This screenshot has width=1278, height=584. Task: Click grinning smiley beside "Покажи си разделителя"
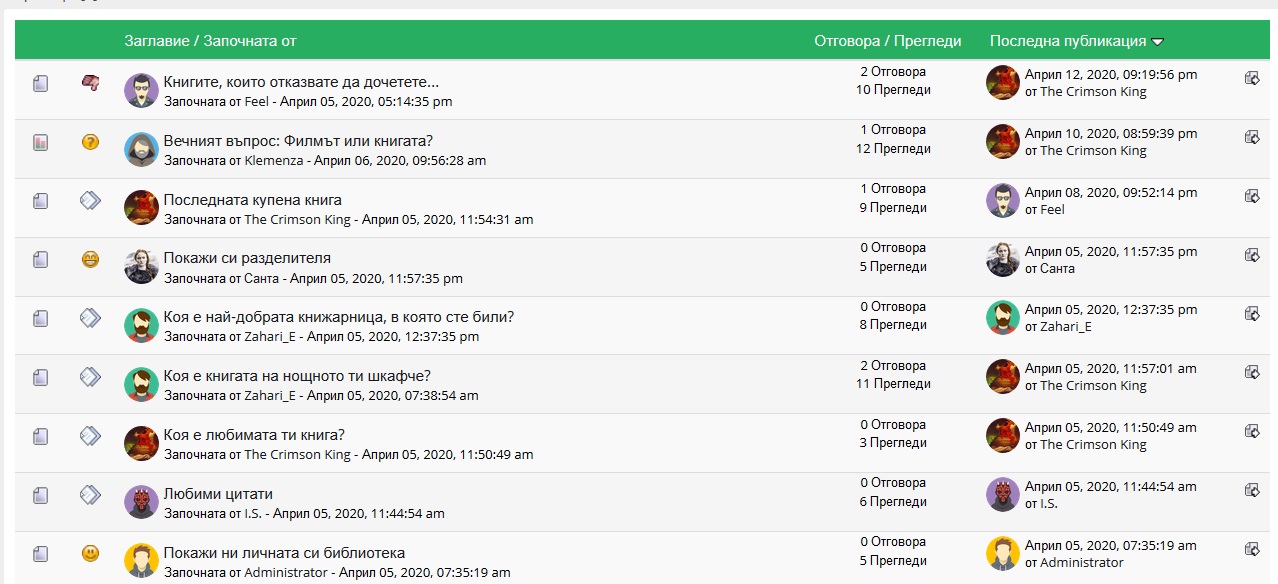click(x=90, y=260)
